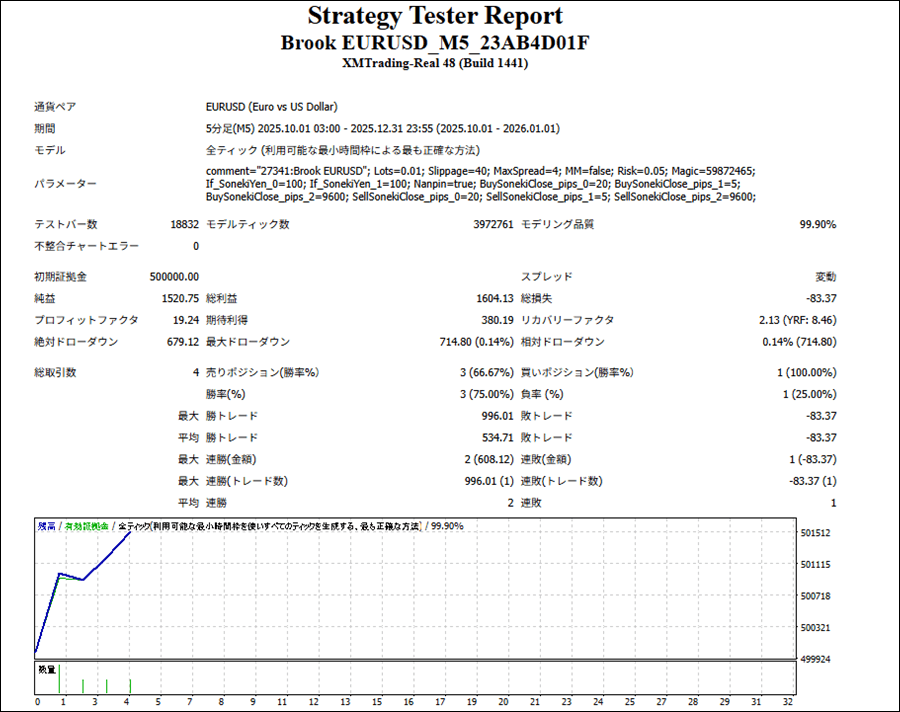The height and width of the screenshot is (712, 900).
Task: Click the first green volume bar
Action: (x=60, y=679)
